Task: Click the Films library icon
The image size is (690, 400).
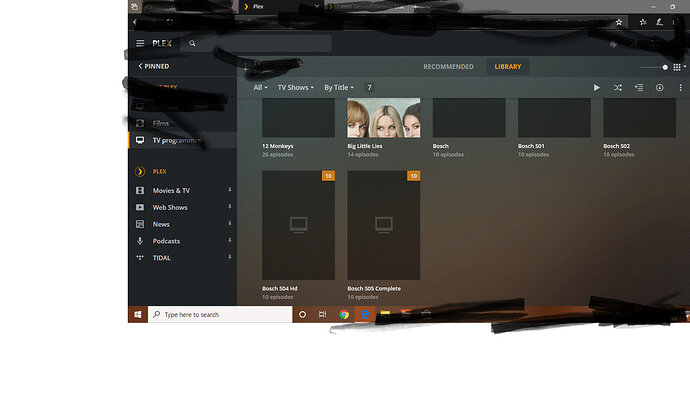Action: (x=140, y=123)
